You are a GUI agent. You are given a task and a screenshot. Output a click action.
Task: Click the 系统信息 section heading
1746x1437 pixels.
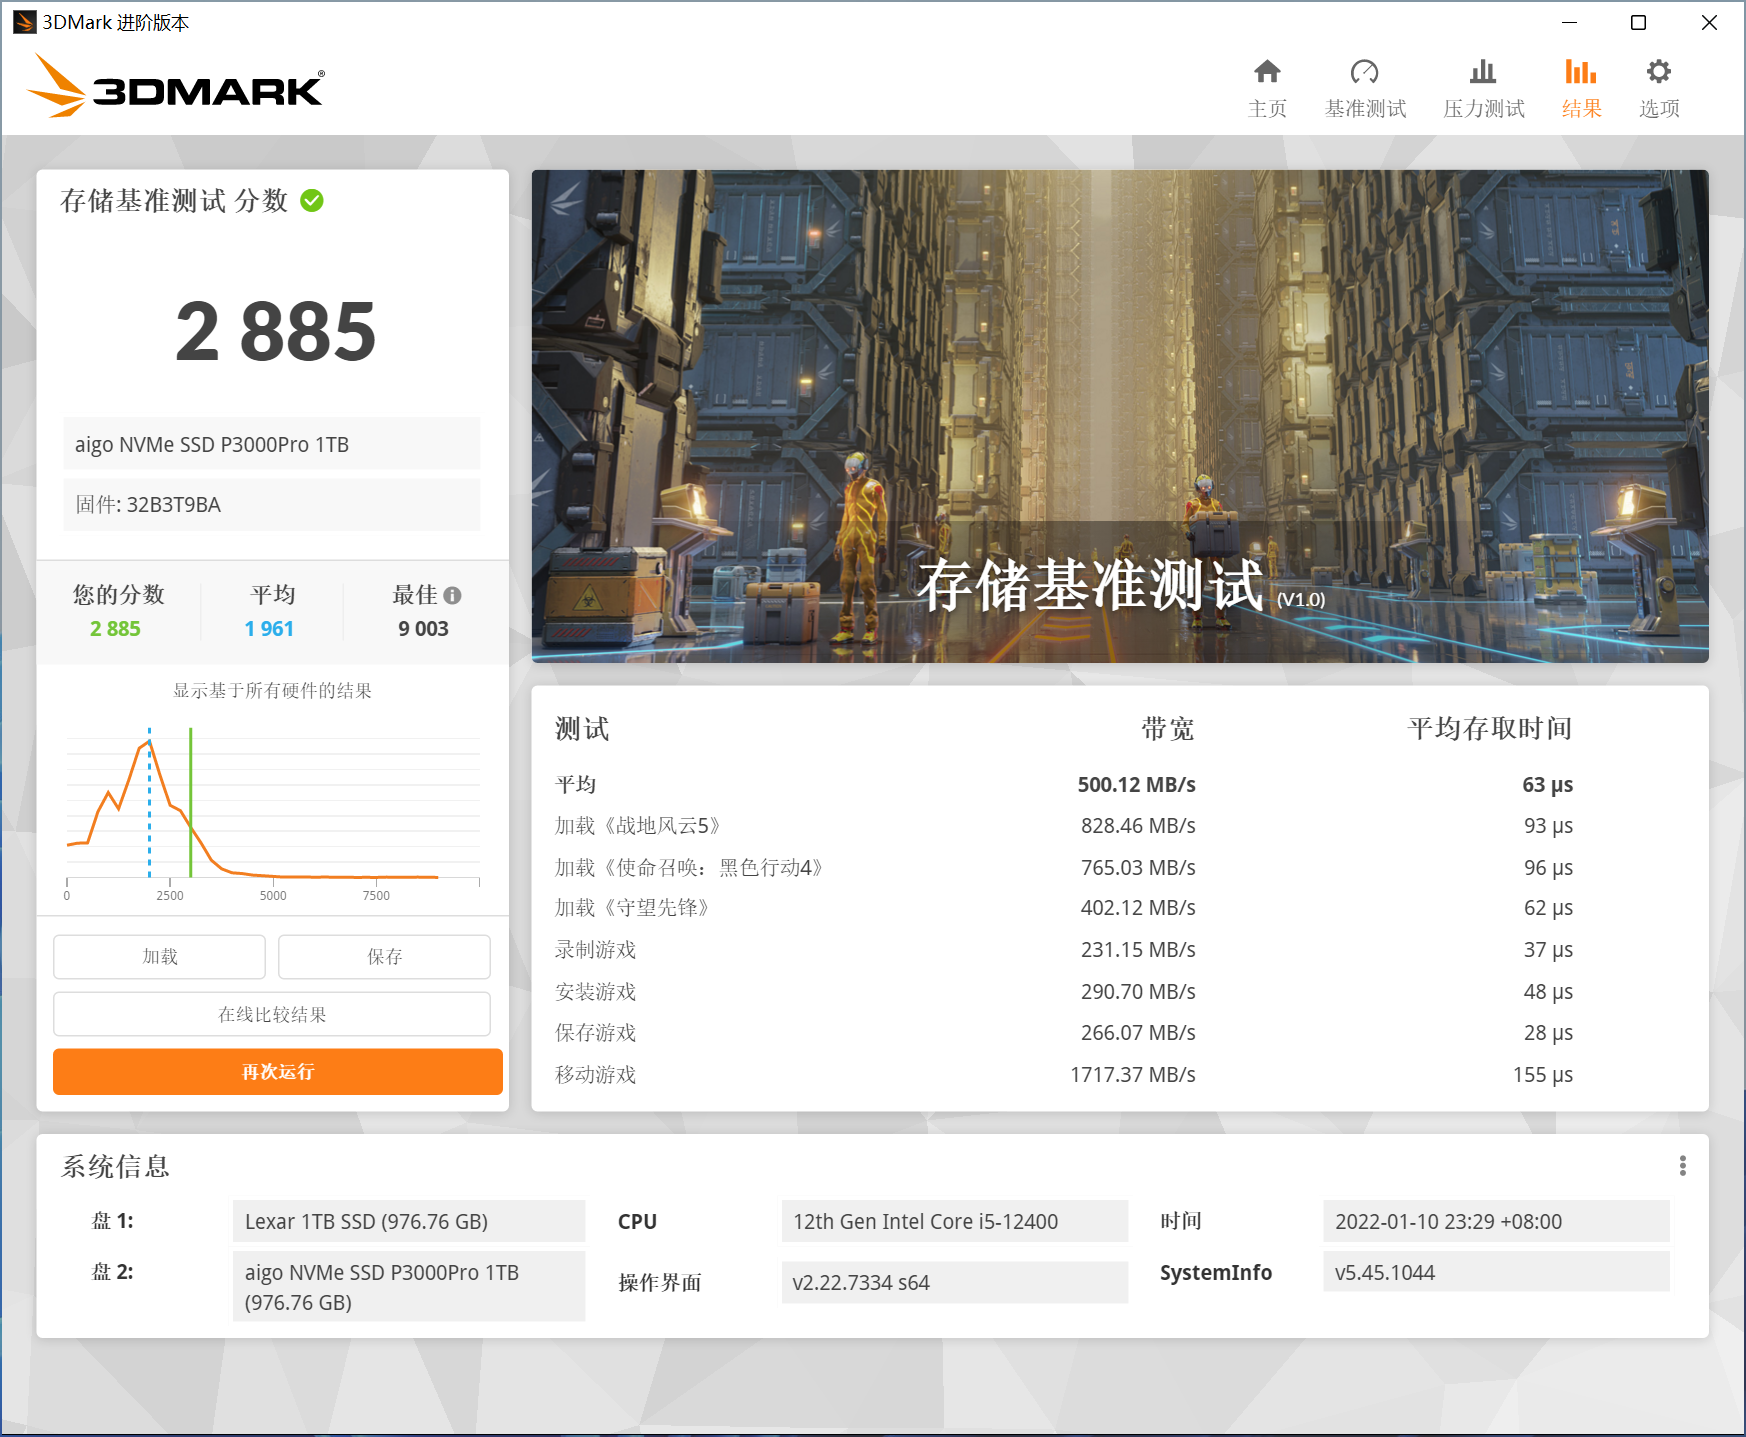coord(115,1167)
